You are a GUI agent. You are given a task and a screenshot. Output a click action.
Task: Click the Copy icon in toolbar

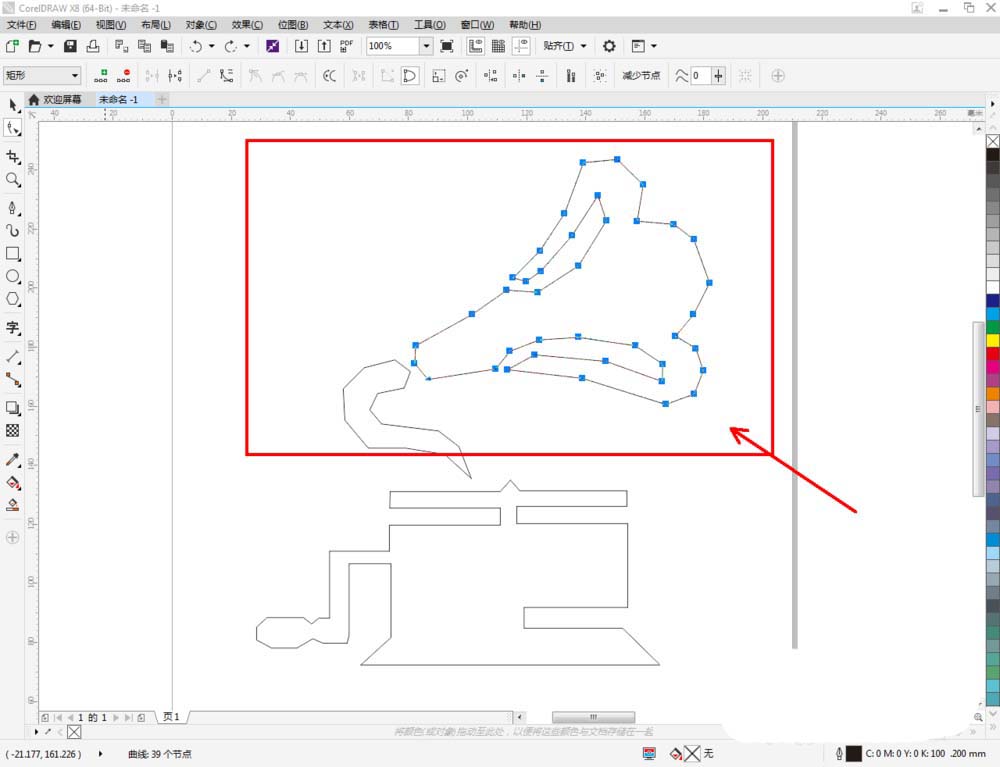click(144, 46)
